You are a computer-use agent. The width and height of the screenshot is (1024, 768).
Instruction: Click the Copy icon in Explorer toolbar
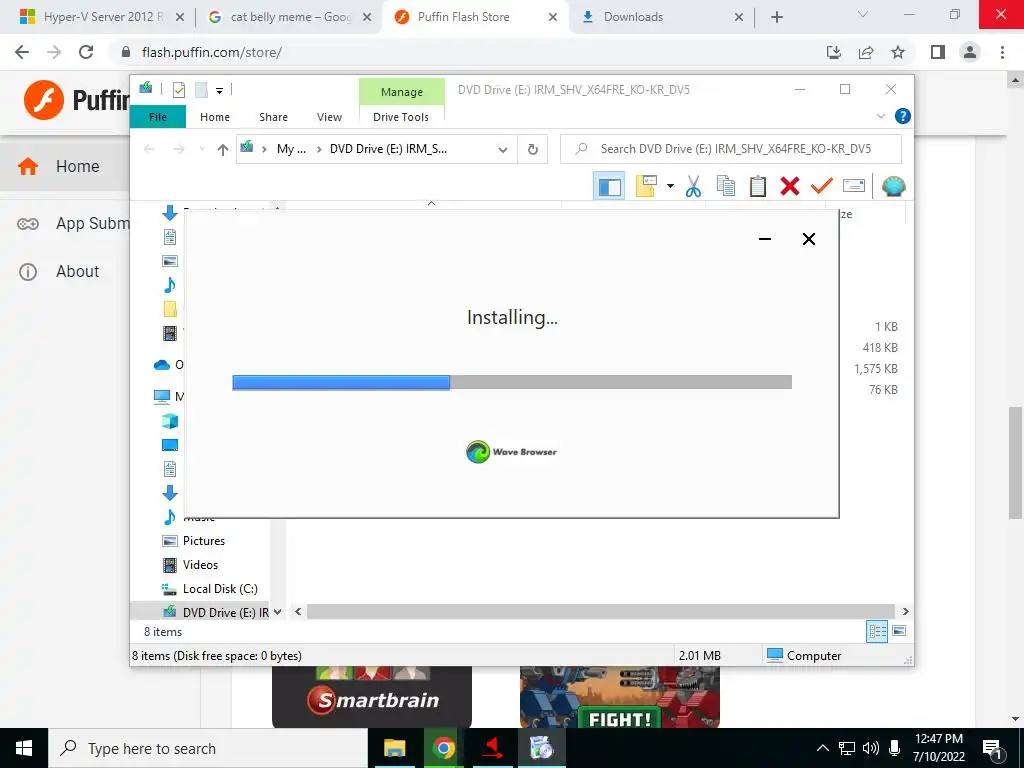coord(726,187)
